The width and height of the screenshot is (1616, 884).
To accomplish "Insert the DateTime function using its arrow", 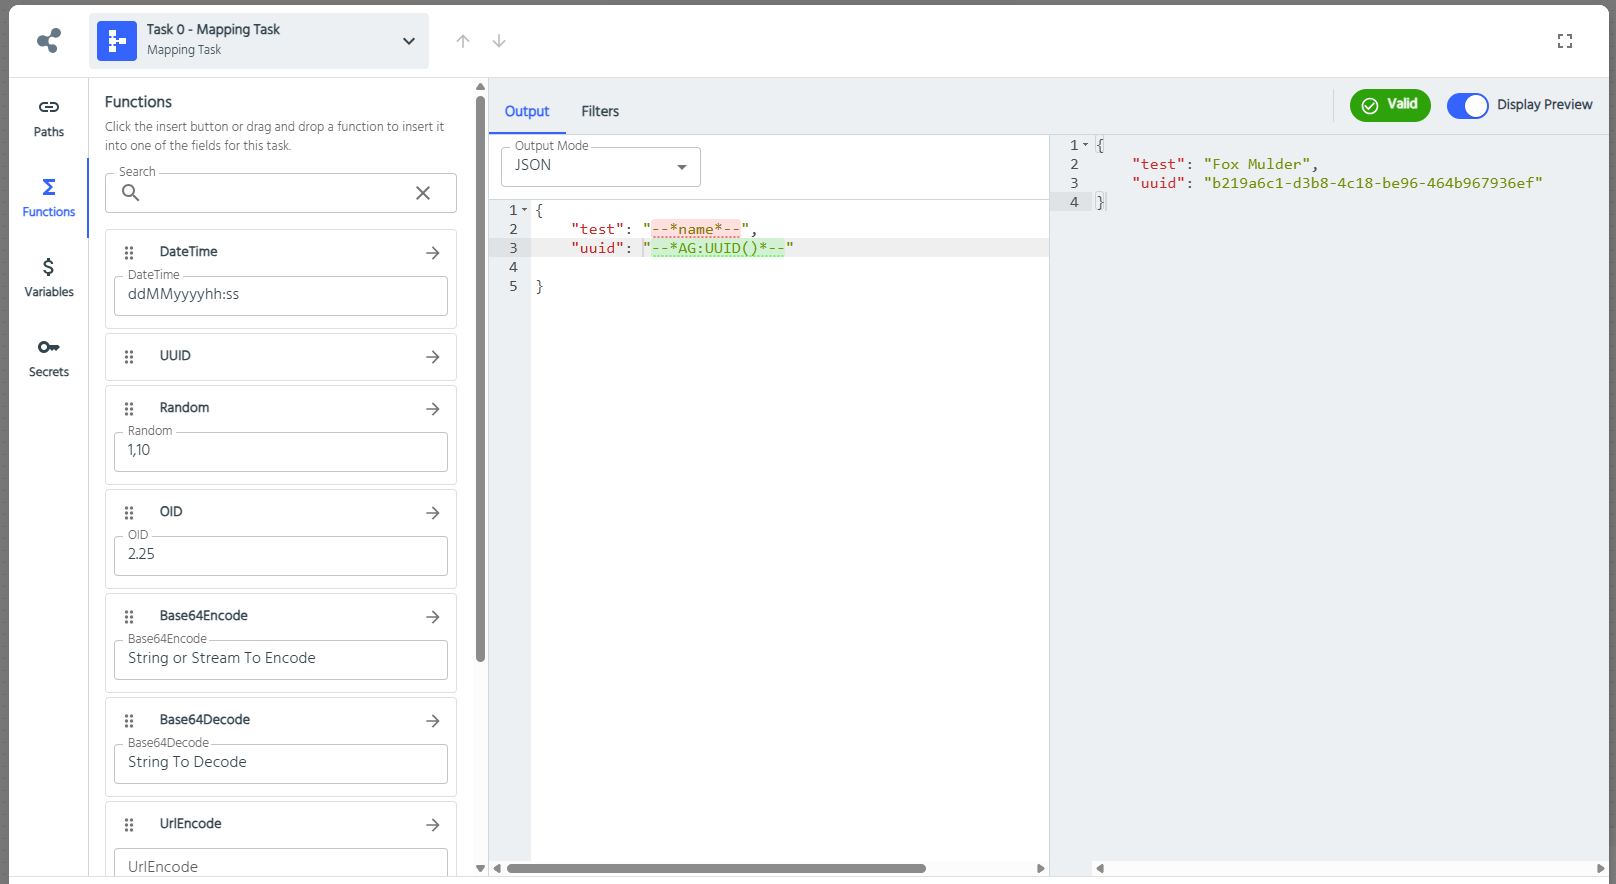I will click(x=432, y=253).
